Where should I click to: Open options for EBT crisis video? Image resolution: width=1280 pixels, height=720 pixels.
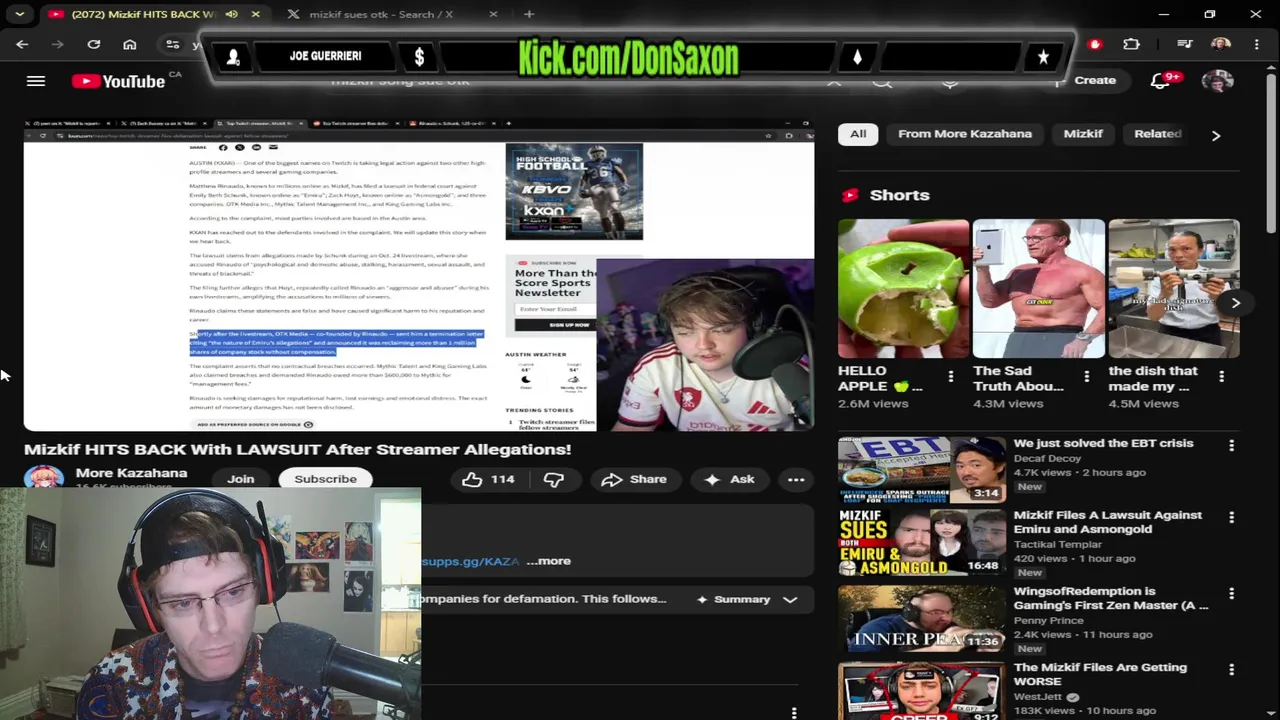(1231, 445)
